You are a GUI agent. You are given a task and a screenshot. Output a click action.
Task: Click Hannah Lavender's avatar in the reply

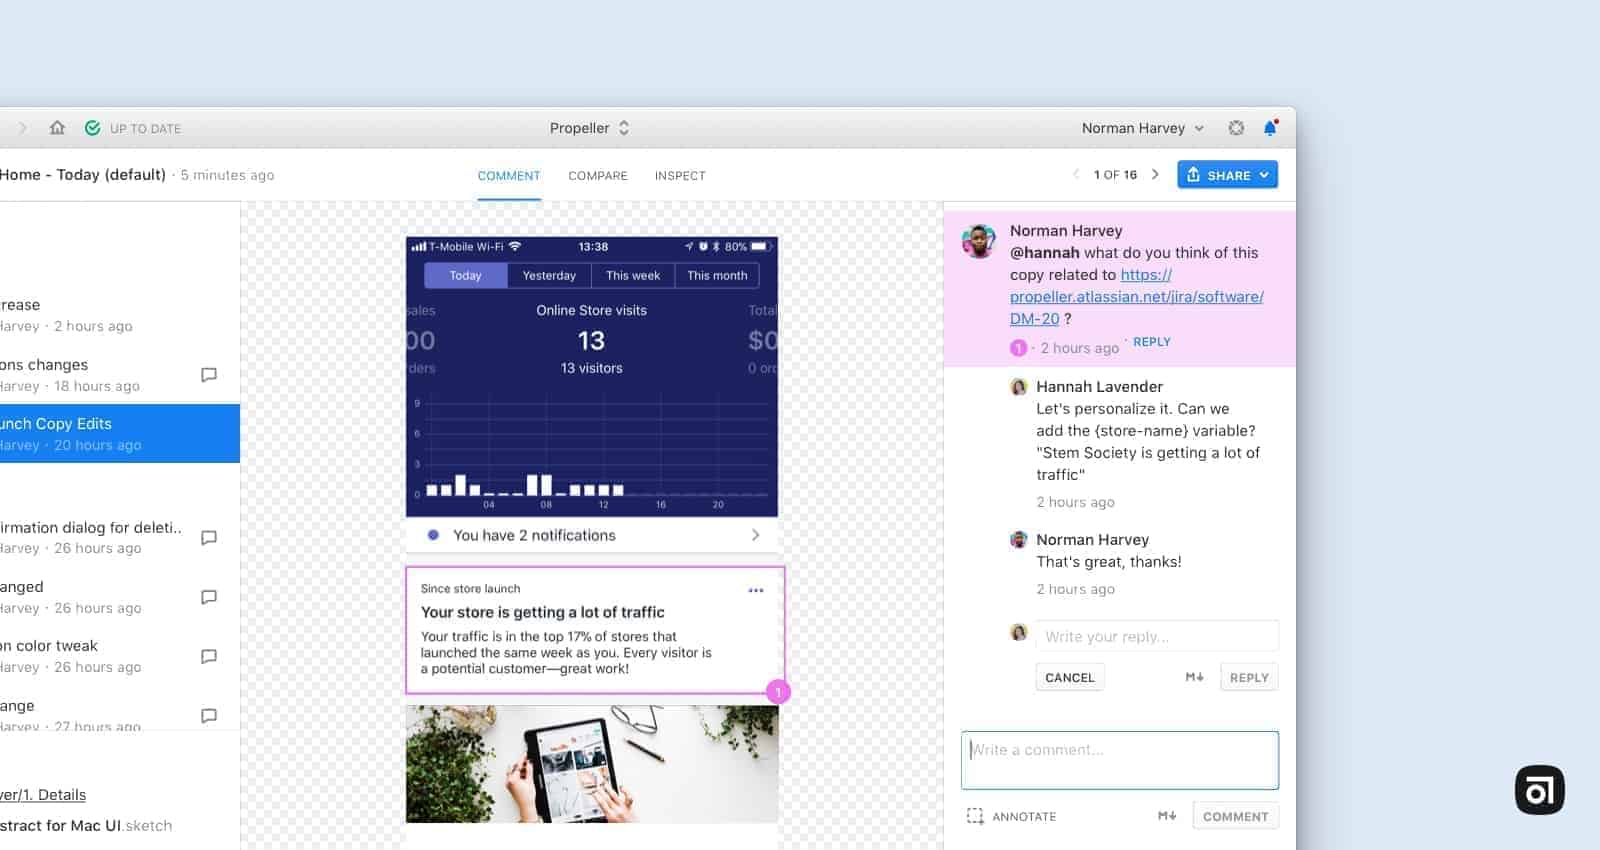tap(1019, 387)
